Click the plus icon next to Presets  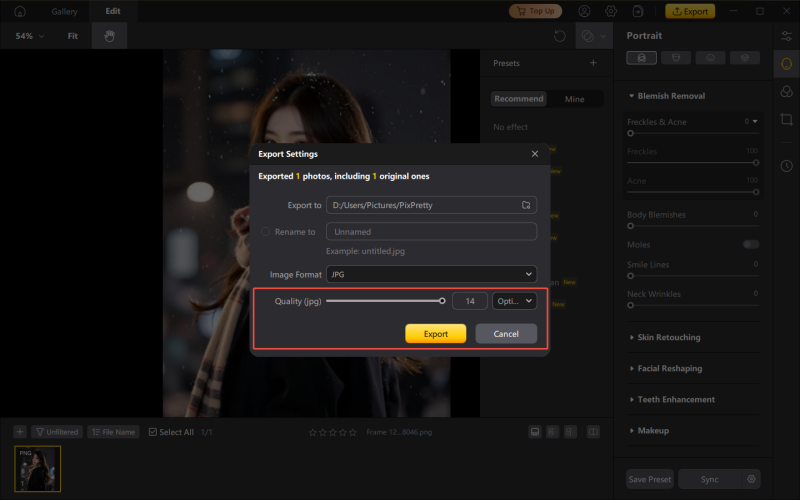point(593,63)
